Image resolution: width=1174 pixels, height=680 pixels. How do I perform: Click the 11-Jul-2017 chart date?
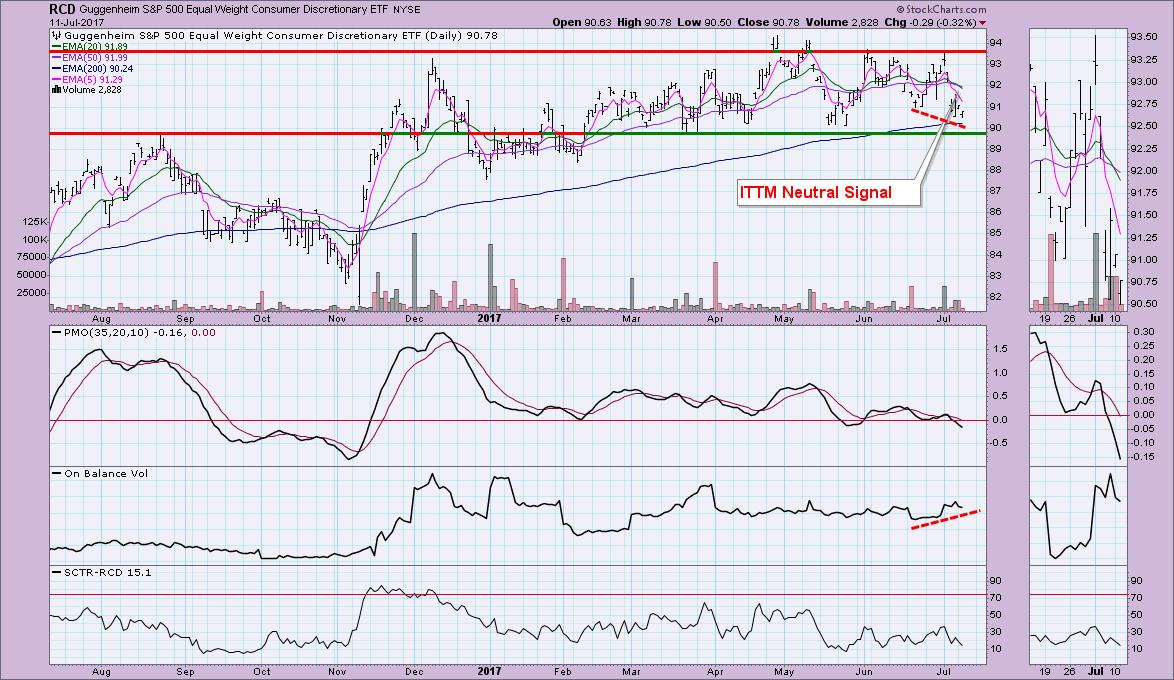[76, 22]
